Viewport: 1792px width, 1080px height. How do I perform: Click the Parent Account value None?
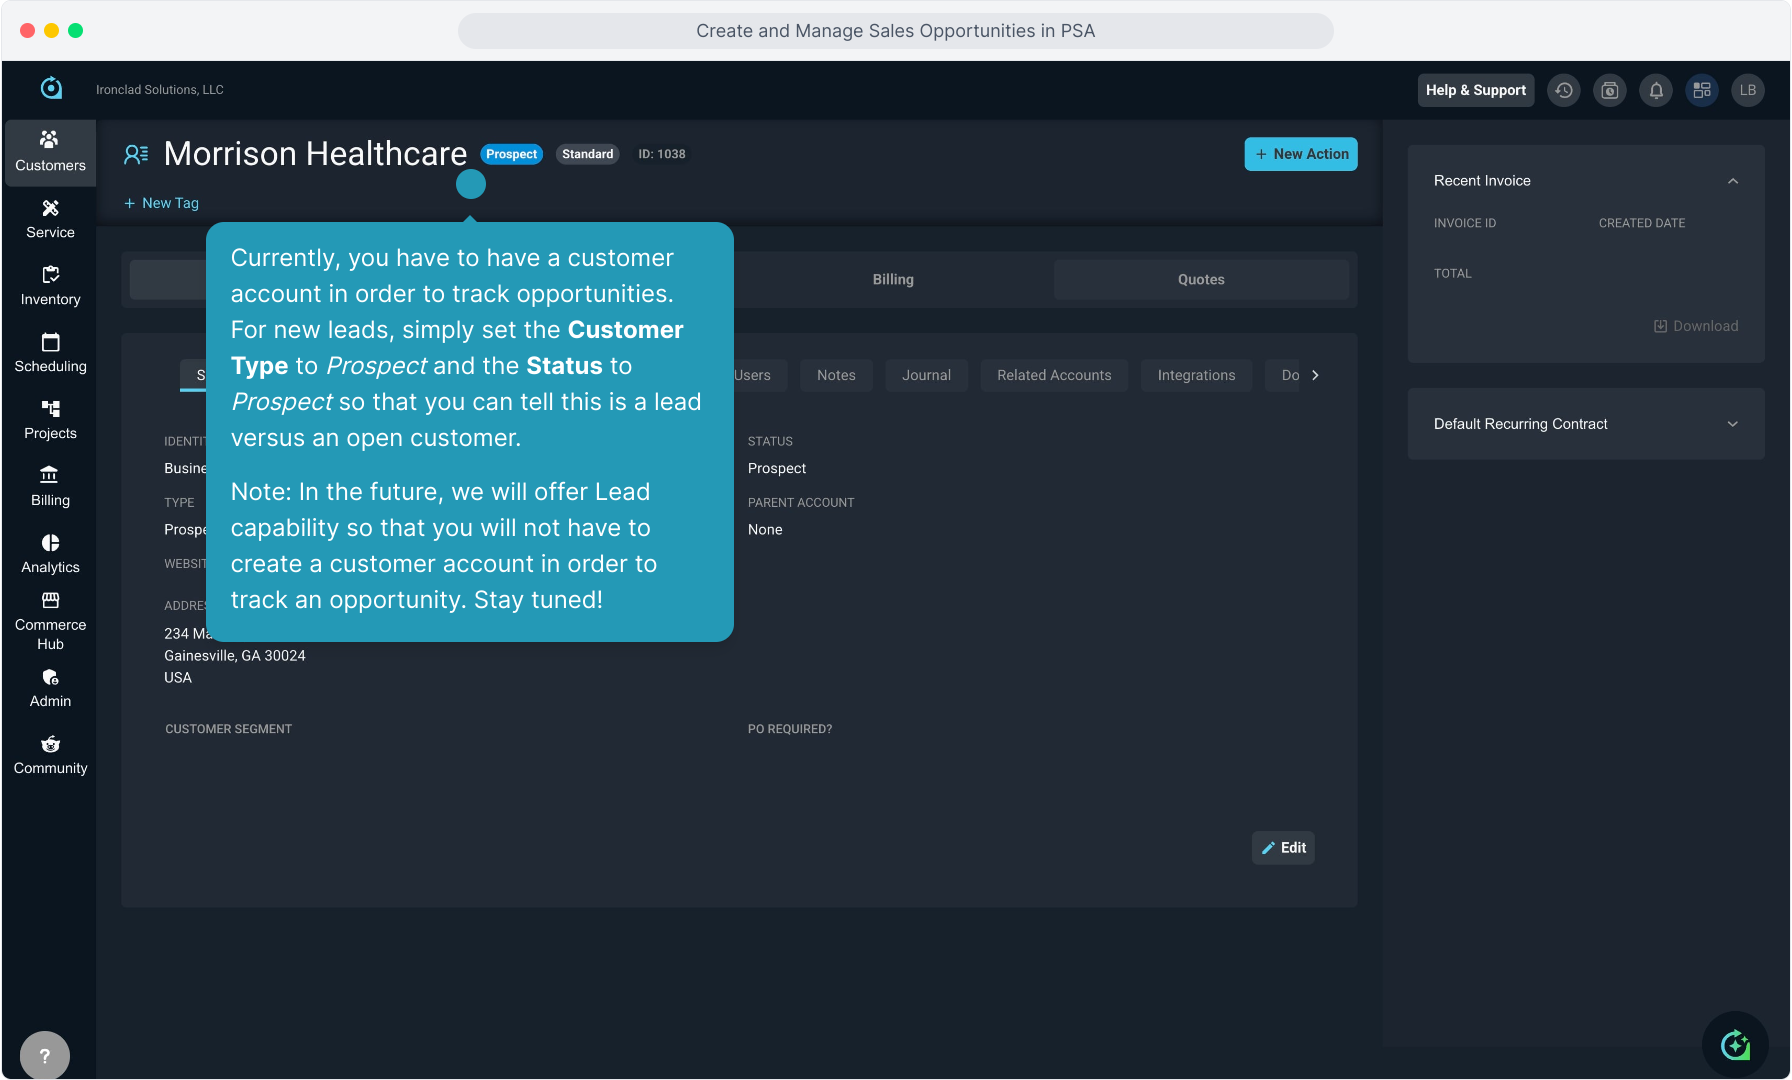coord(765,530)
